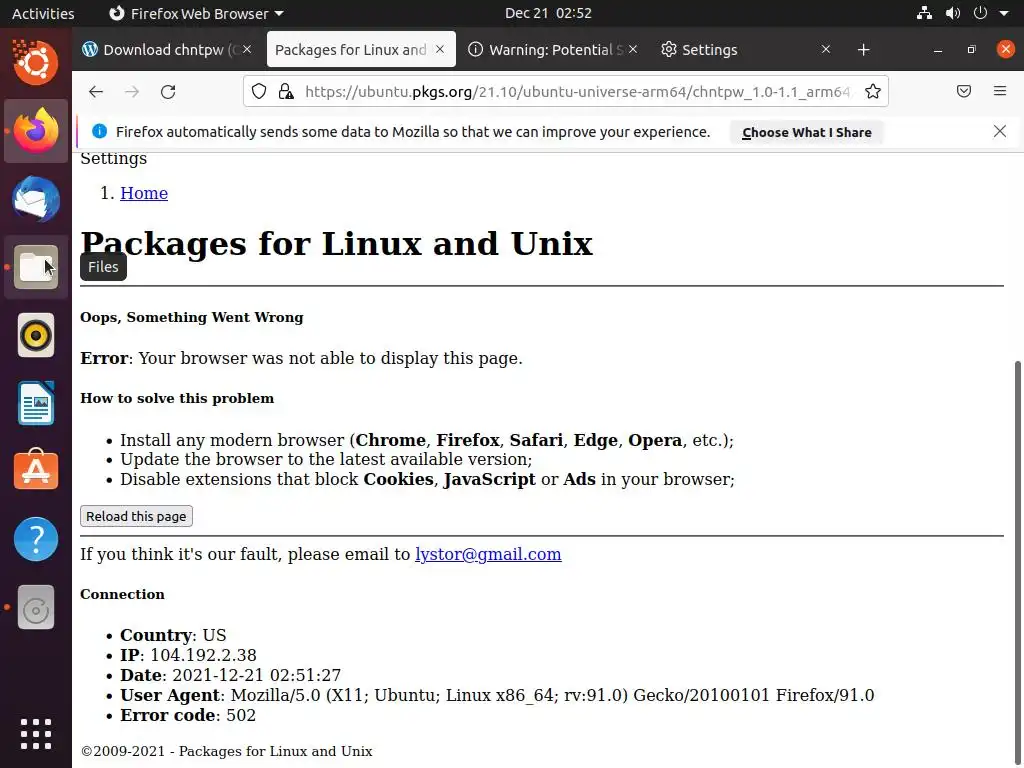Go back using the back arrow
The height and width of the screenshot is (768, 1024).
click(x=96, y=92)
